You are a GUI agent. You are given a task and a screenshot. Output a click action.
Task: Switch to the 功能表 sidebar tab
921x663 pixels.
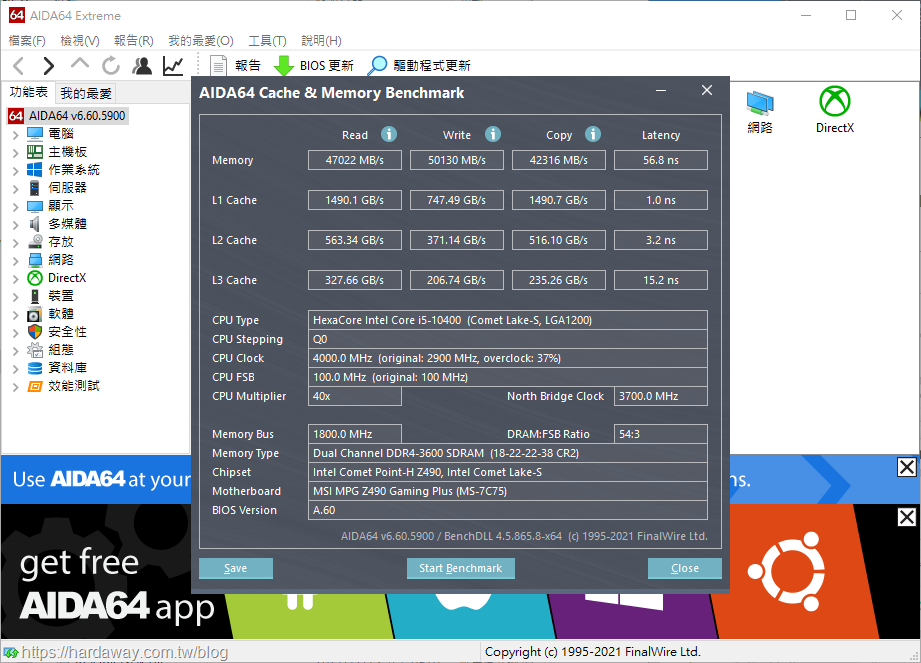[28, 92]
